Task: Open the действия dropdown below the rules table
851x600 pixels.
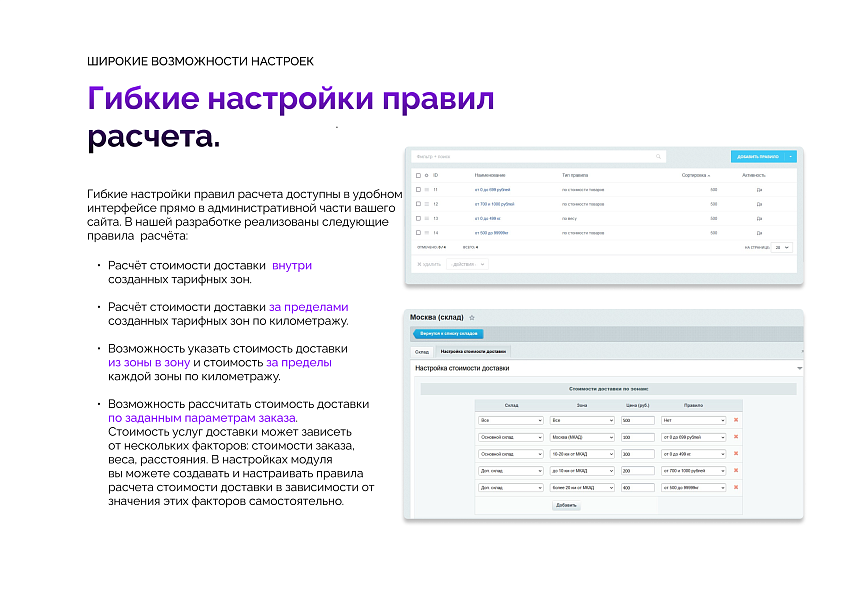Action: coord(466,265)
